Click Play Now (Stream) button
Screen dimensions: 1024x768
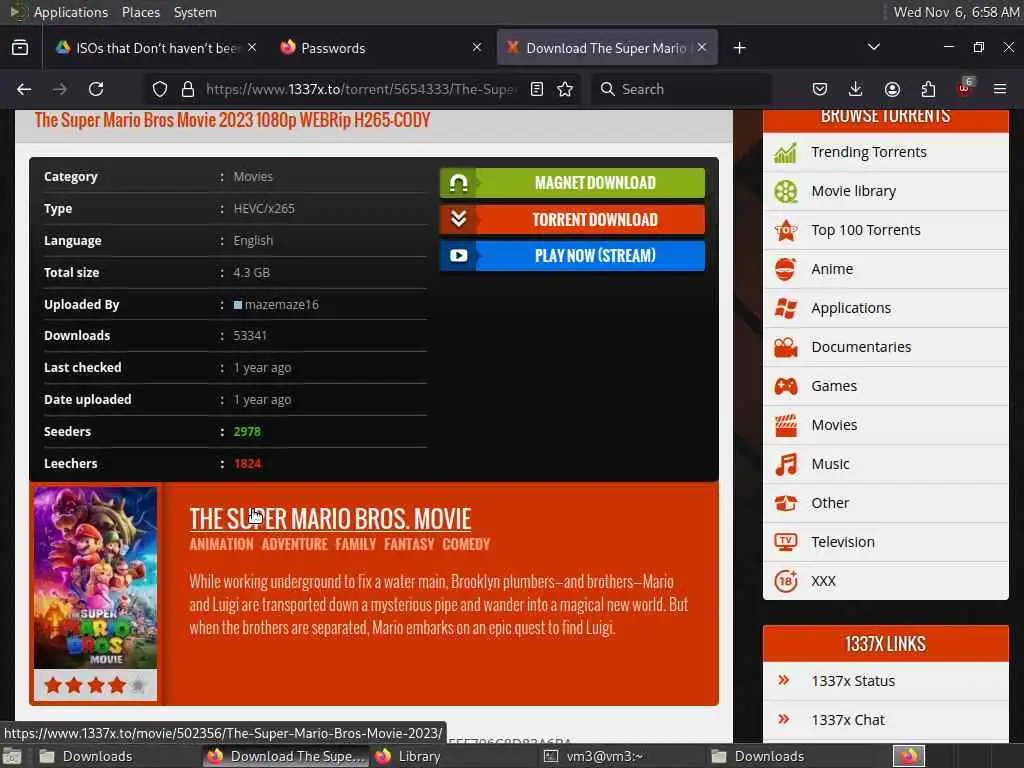[573, 255]
